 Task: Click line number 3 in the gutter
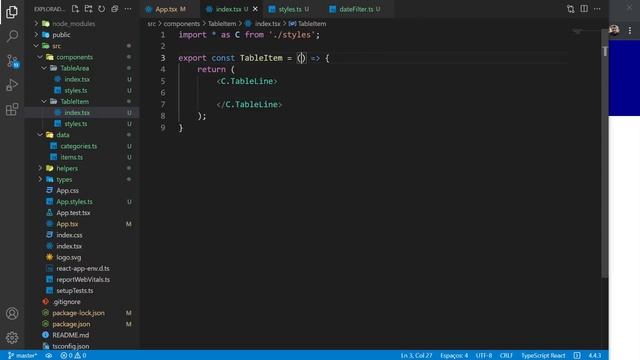[163, 58]
